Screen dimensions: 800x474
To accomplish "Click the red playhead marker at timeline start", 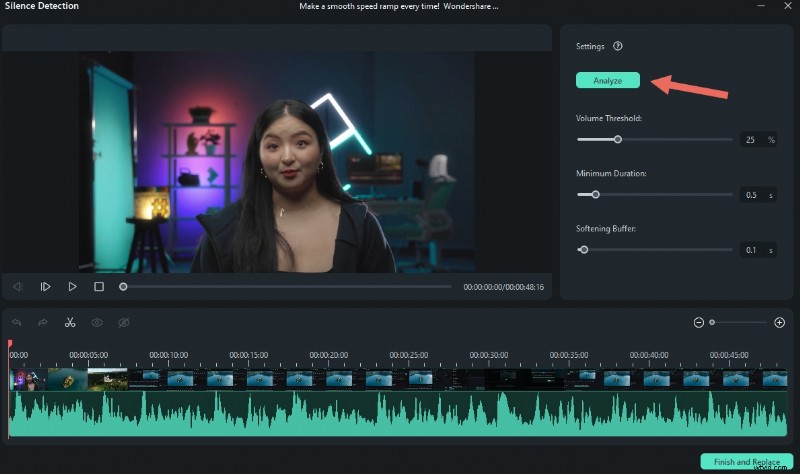I will [x=10, y=344].
